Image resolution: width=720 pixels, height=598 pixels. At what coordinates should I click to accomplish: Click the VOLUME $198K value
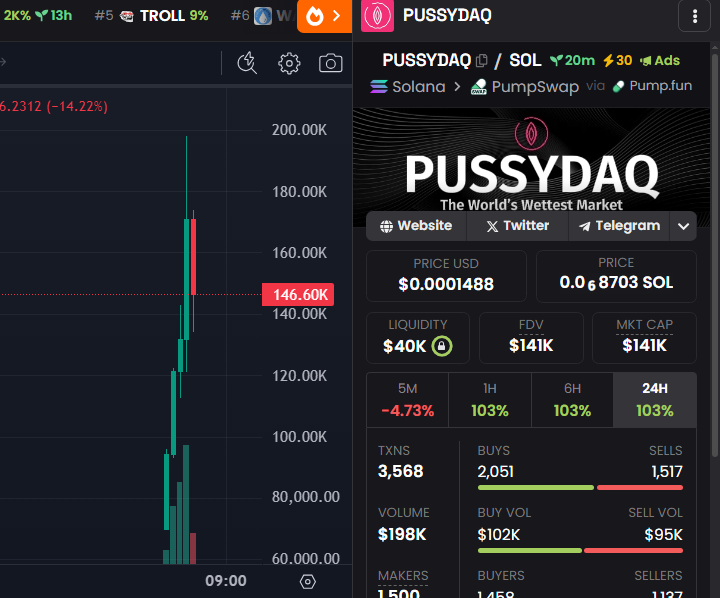(x=402, y=534)
